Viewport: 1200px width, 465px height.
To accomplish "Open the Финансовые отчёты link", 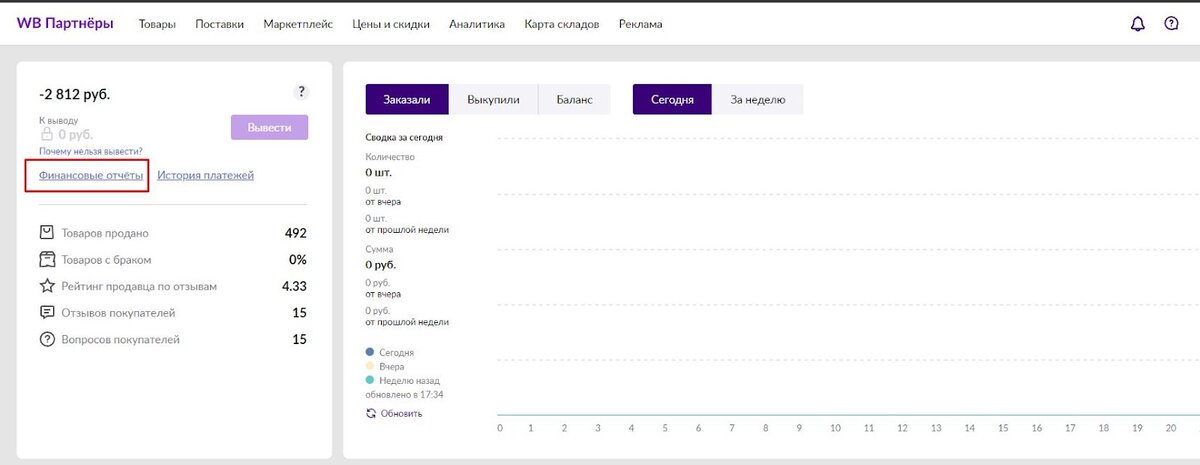I will [91, 175].
